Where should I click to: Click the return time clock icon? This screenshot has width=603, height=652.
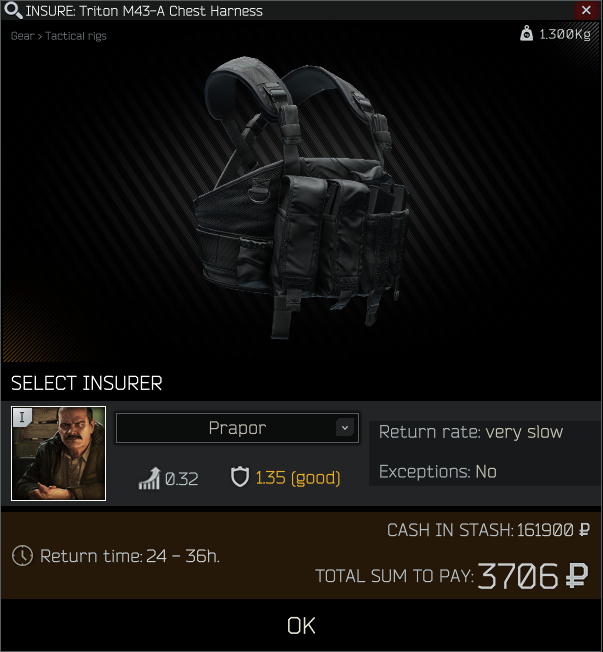(22, 556)
